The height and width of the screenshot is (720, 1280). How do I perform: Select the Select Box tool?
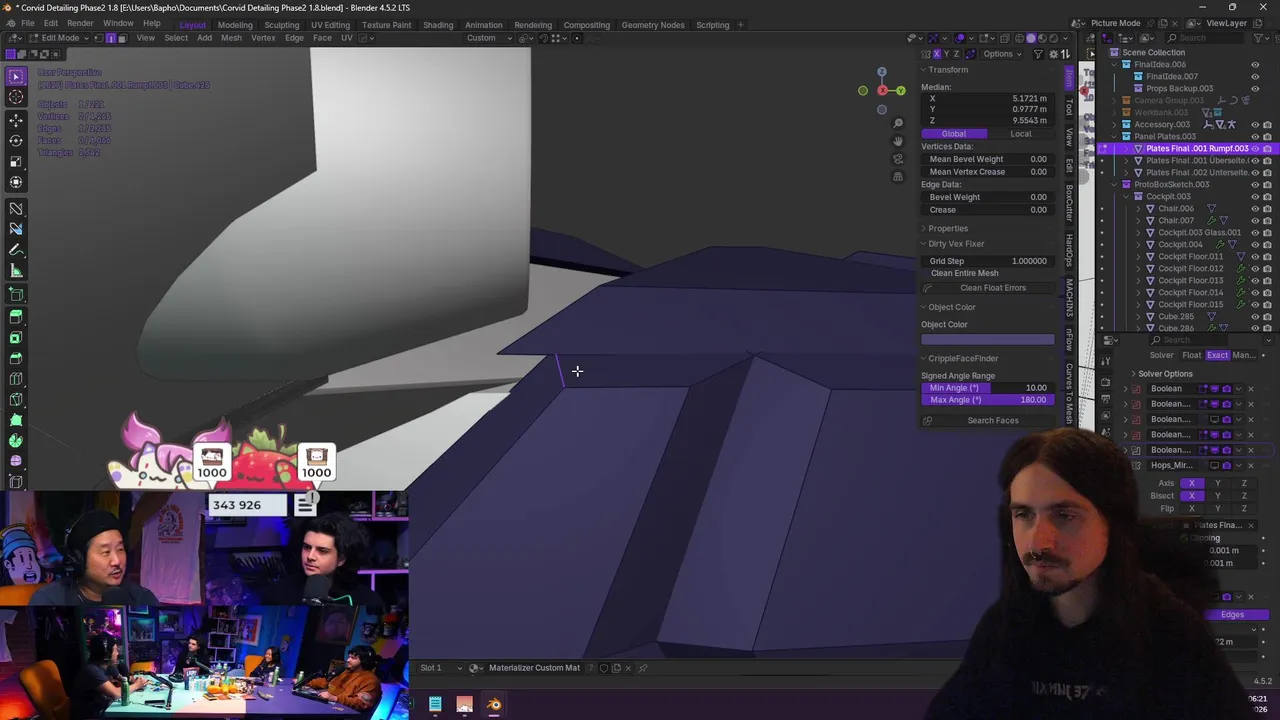click(x=16, y=76)
